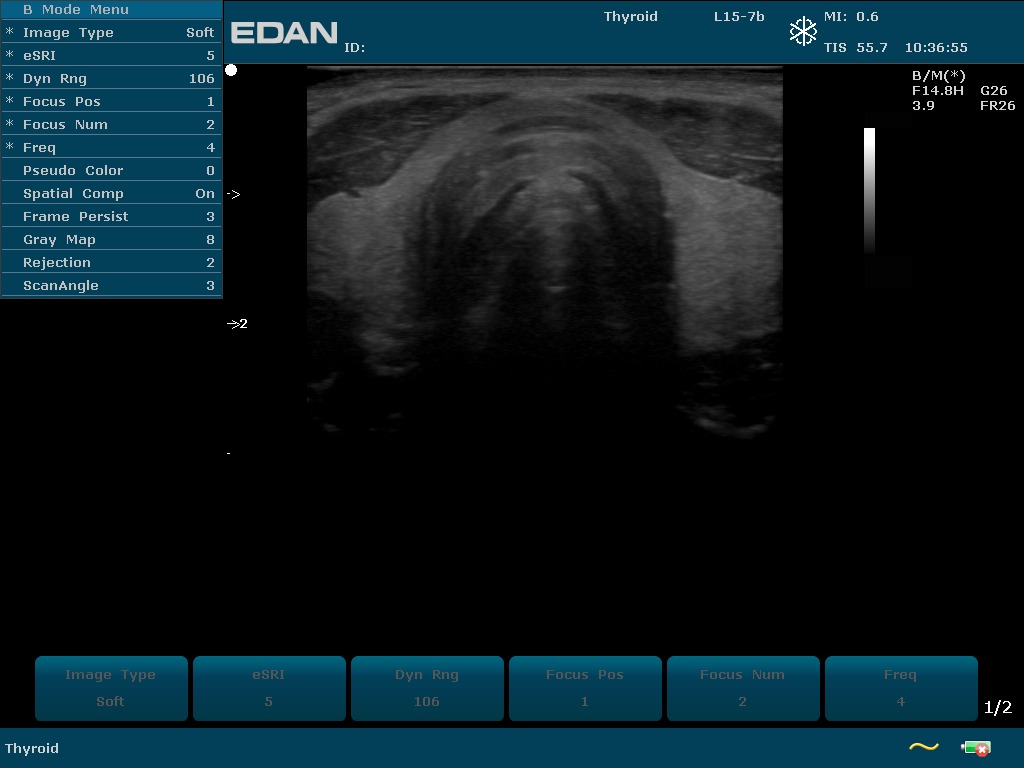
Task: Toggle Spatial Comp setting in menu
Action: (111, 194)
